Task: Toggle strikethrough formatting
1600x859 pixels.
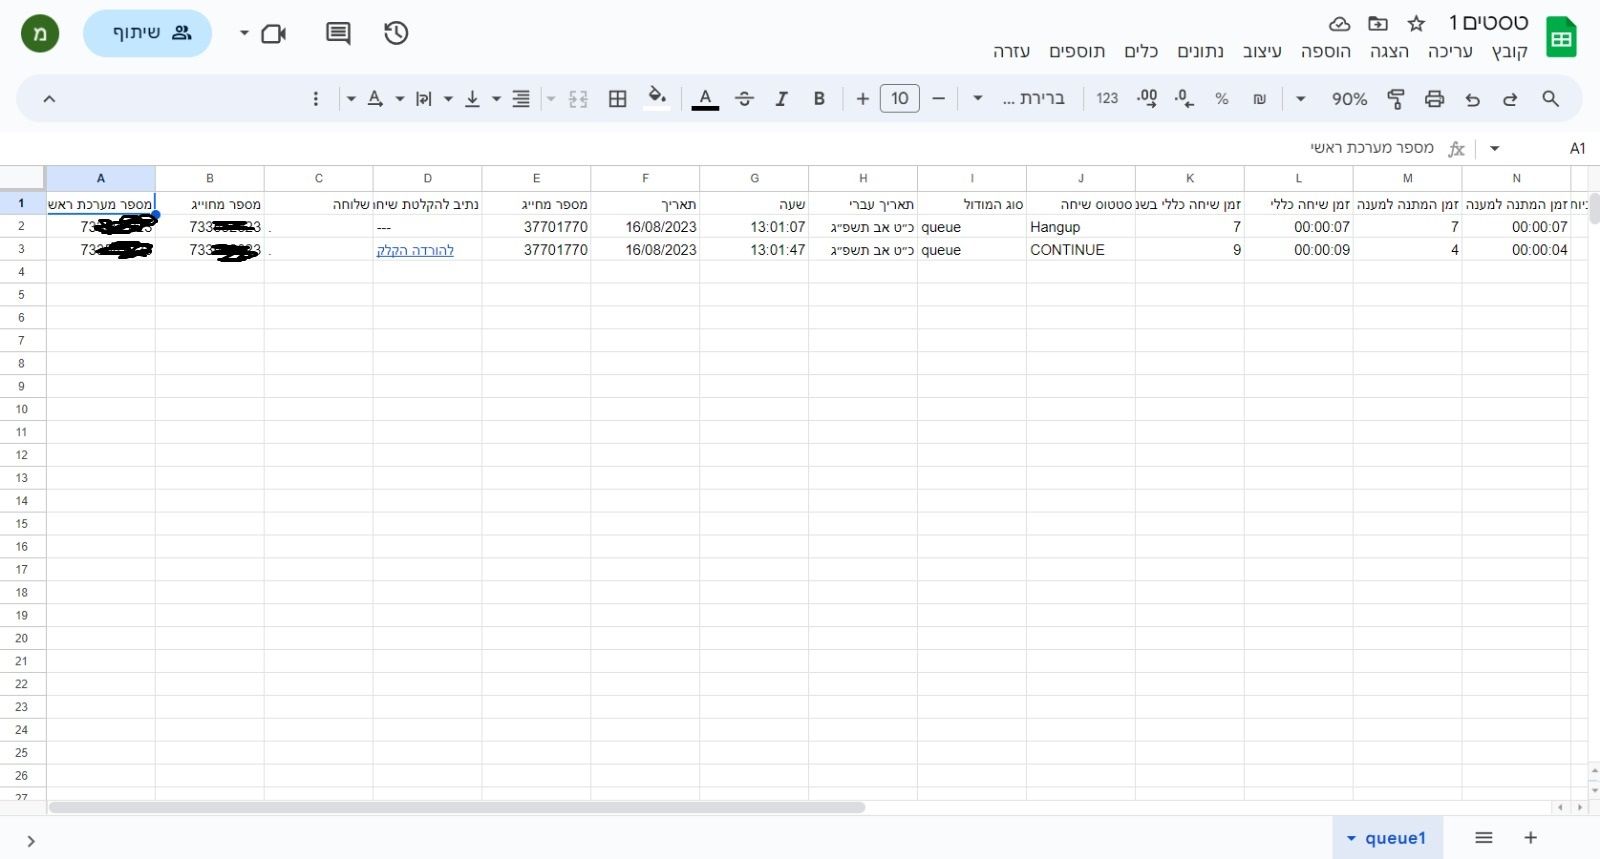Action: pos(744,98)
